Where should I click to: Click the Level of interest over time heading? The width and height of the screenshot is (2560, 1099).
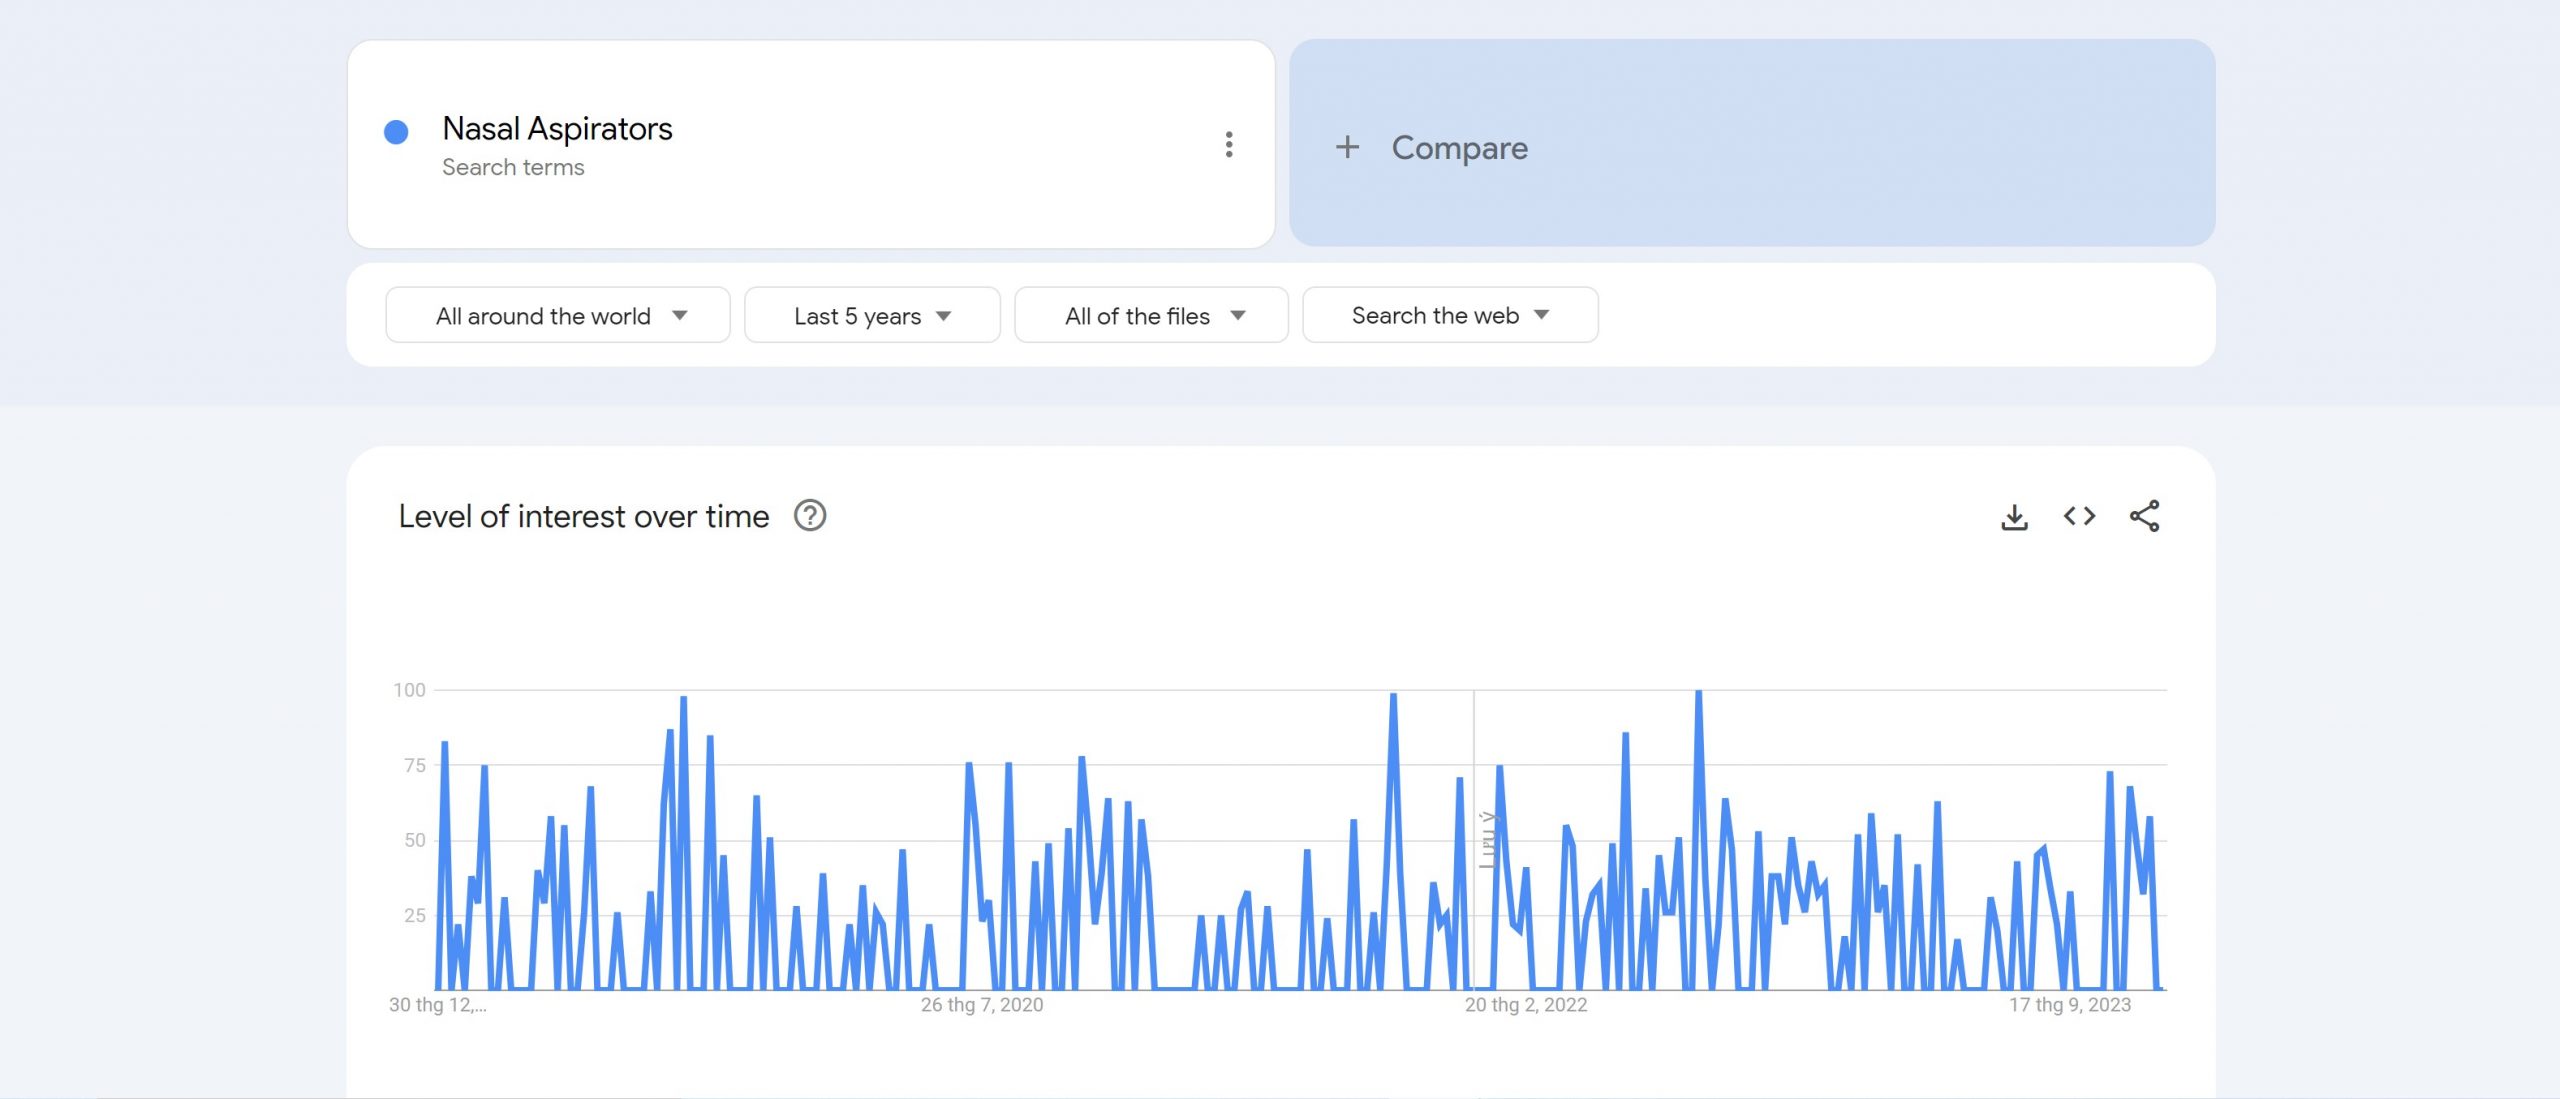pyautogui.click(x=583, y=517)
